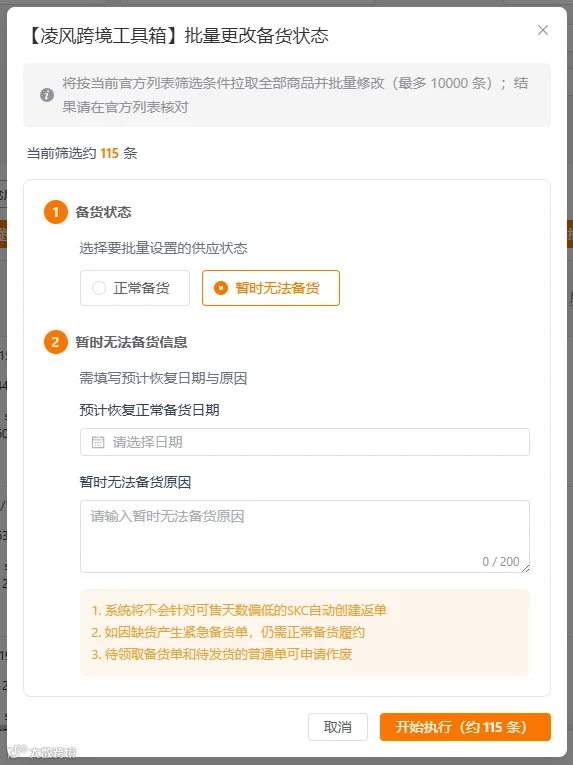Click the 暂时无法备货信息 section heading
573x765 pixels.
(131, 342)
